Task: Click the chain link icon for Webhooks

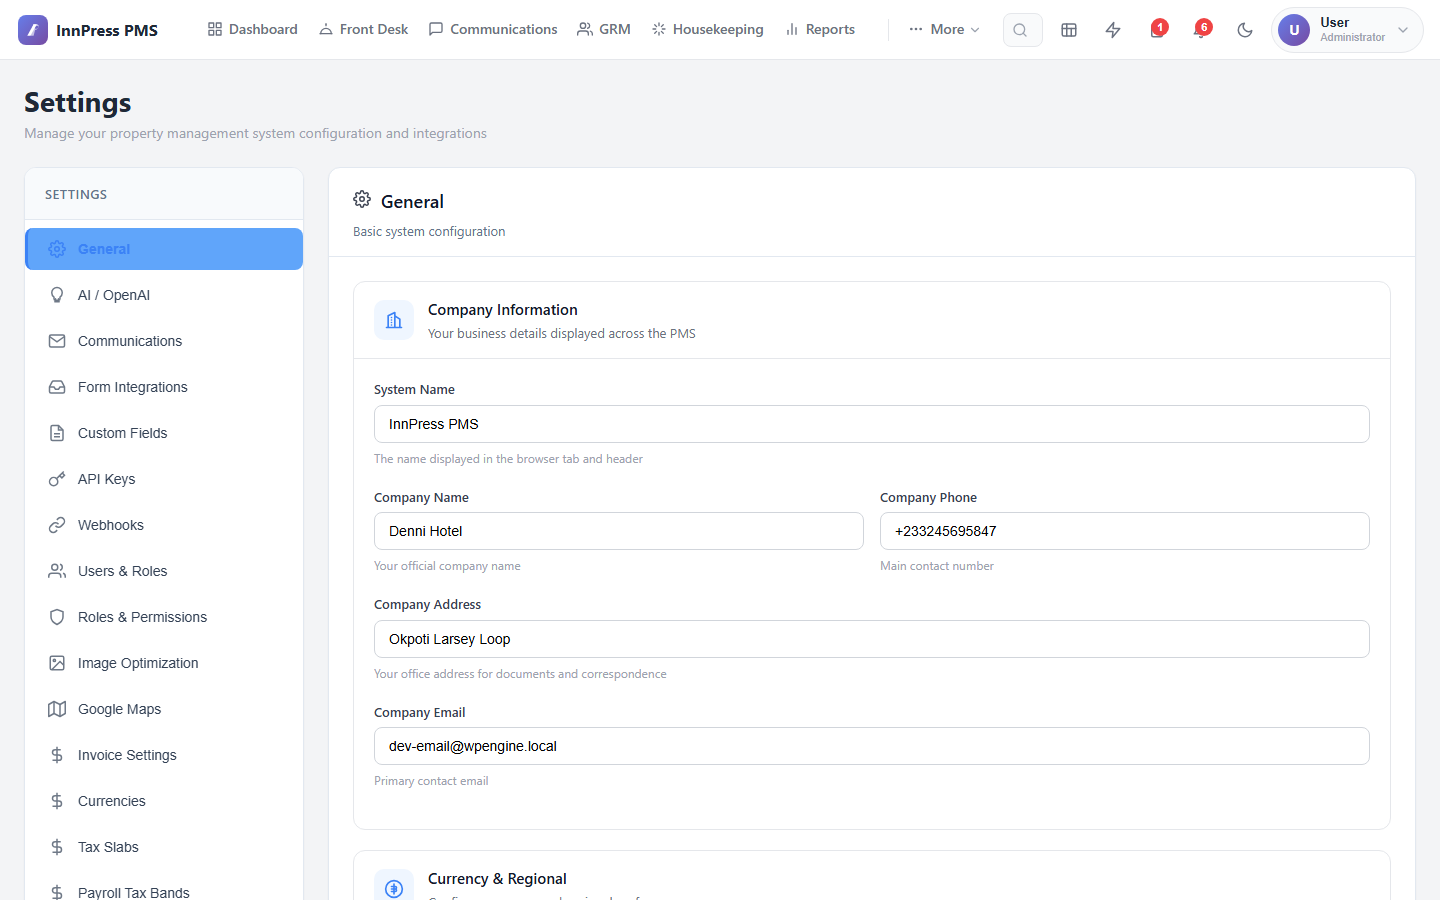Action: point(57,525)
